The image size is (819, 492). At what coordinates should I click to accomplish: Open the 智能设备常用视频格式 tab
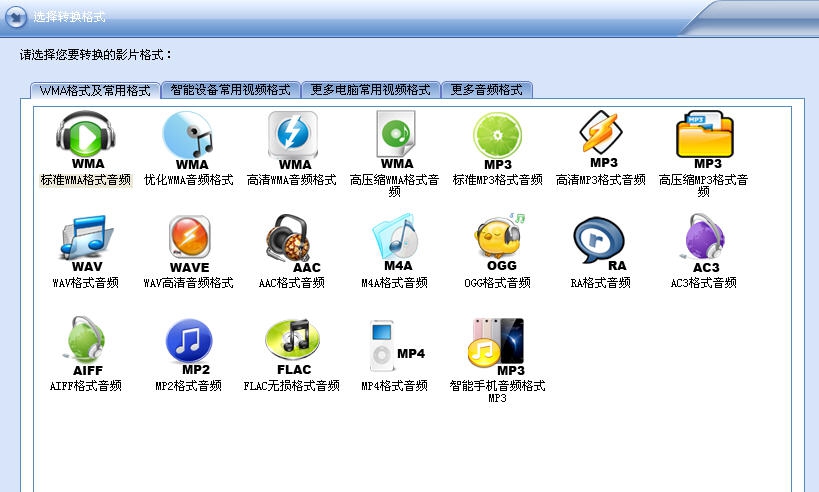(231, 90)
